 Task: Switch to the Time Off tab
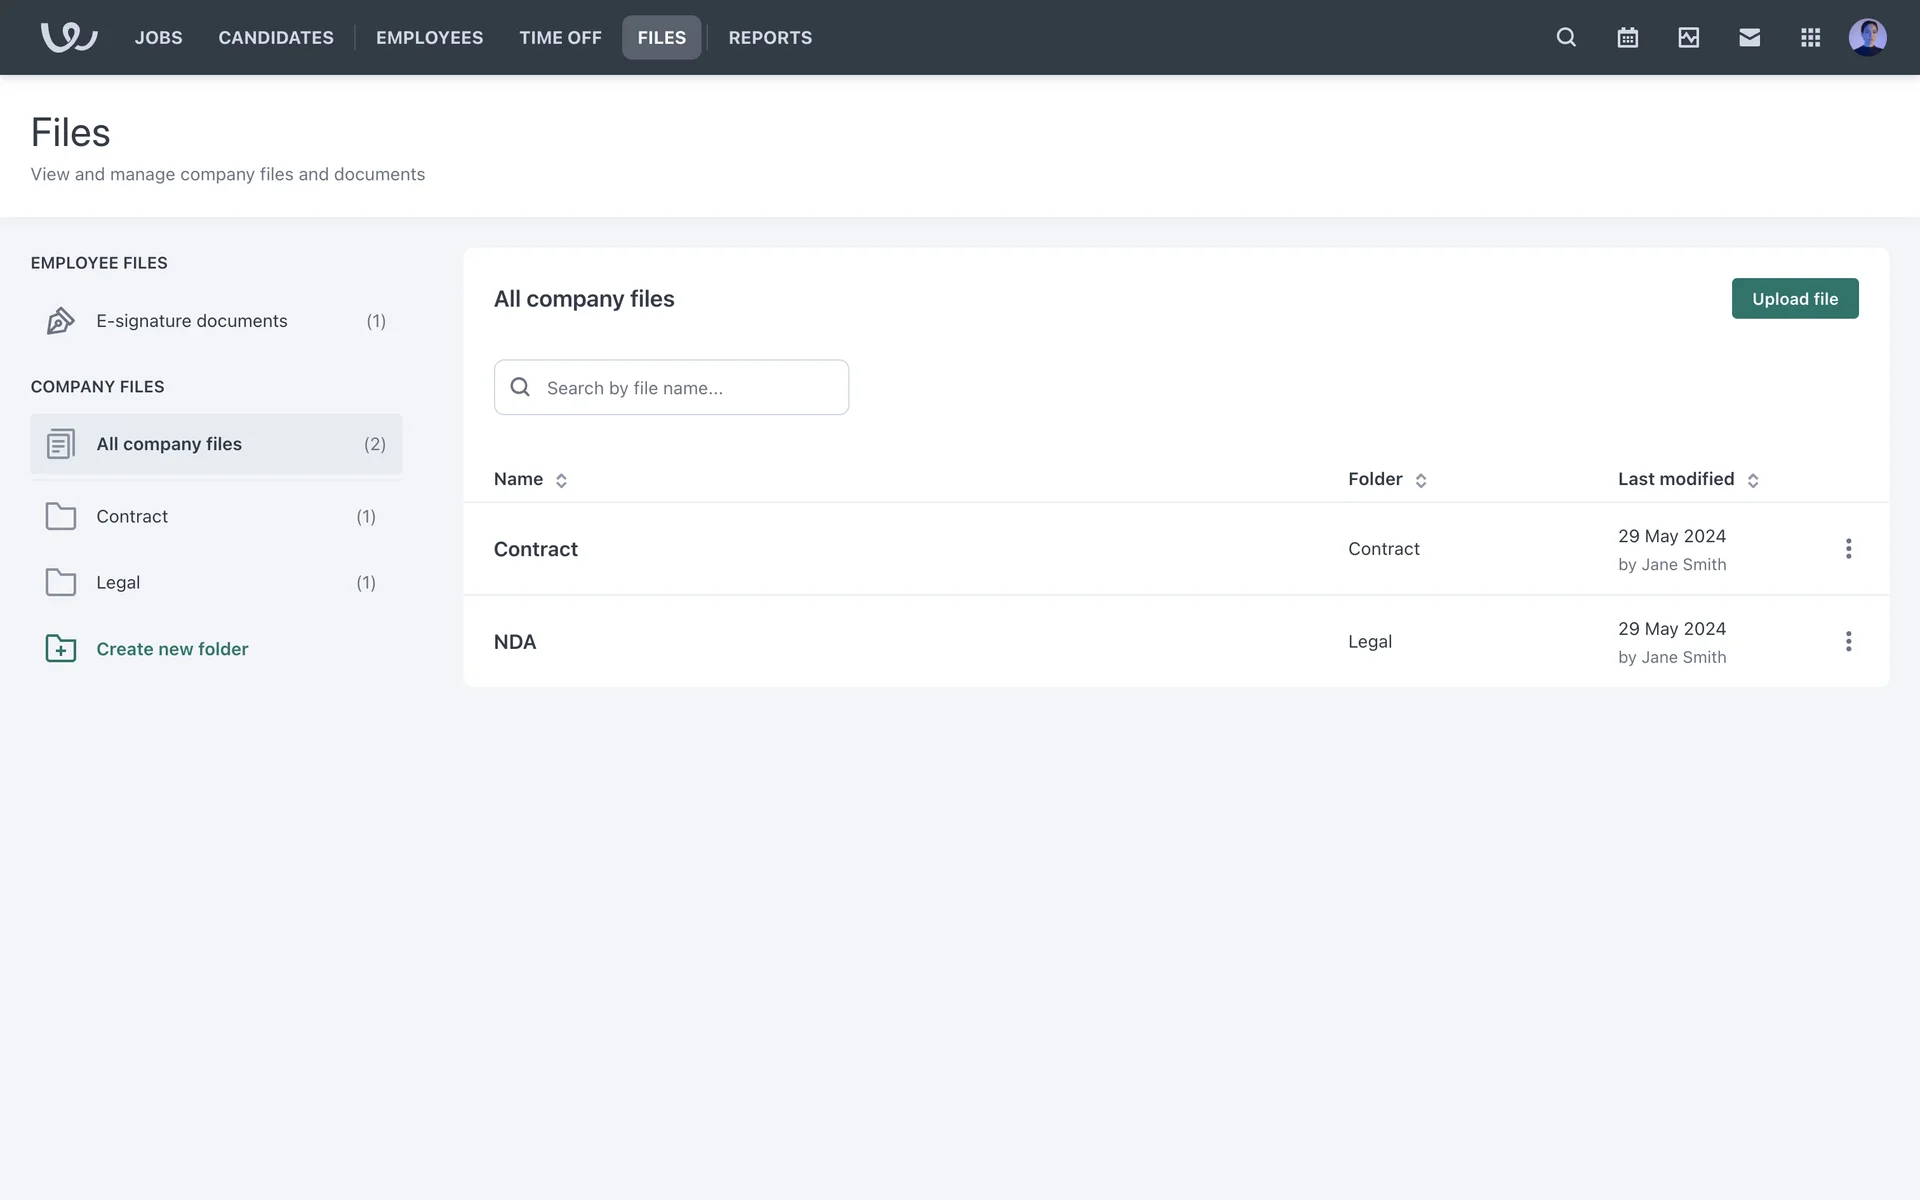tap(560, 37)
